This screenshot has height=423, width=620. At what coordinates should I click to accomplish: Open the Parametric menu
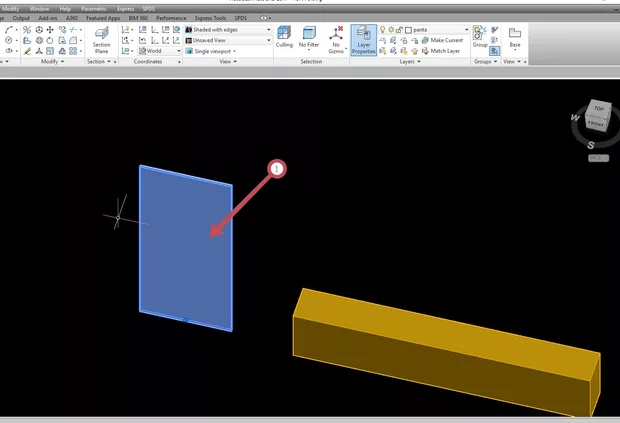point(93,8)
